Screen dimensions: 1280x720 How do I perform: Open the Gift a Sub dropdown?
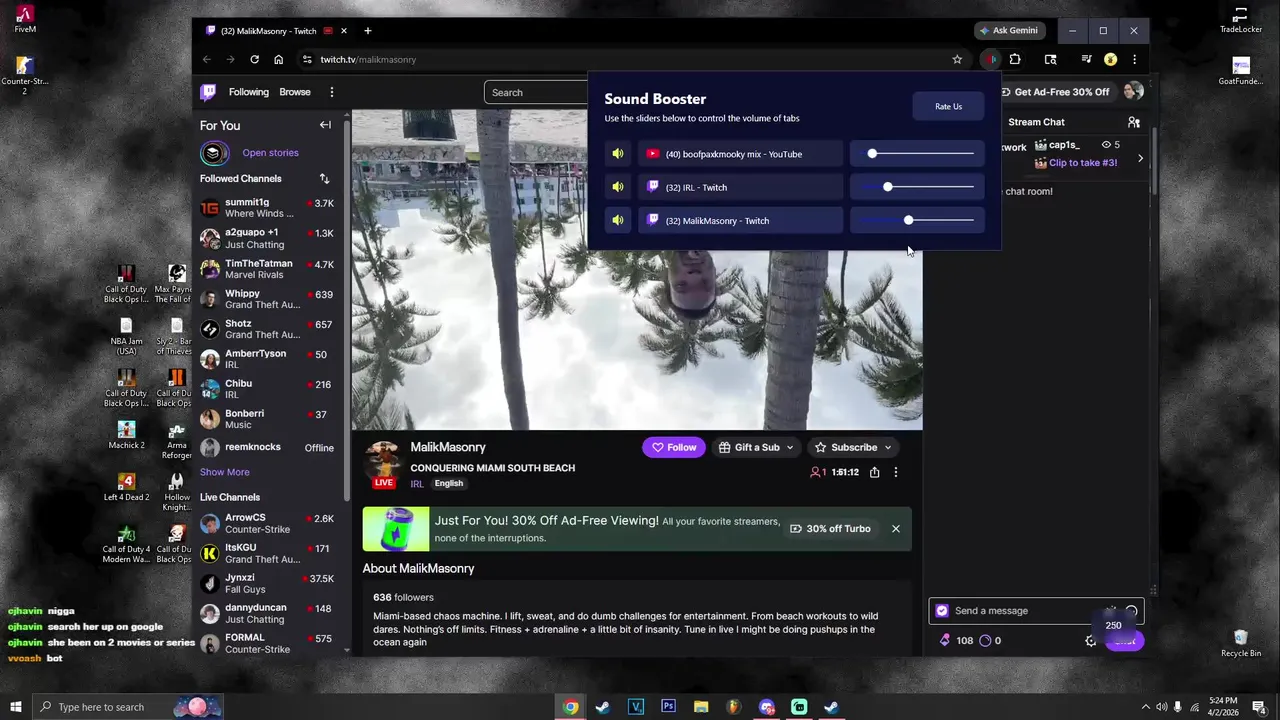757,447
